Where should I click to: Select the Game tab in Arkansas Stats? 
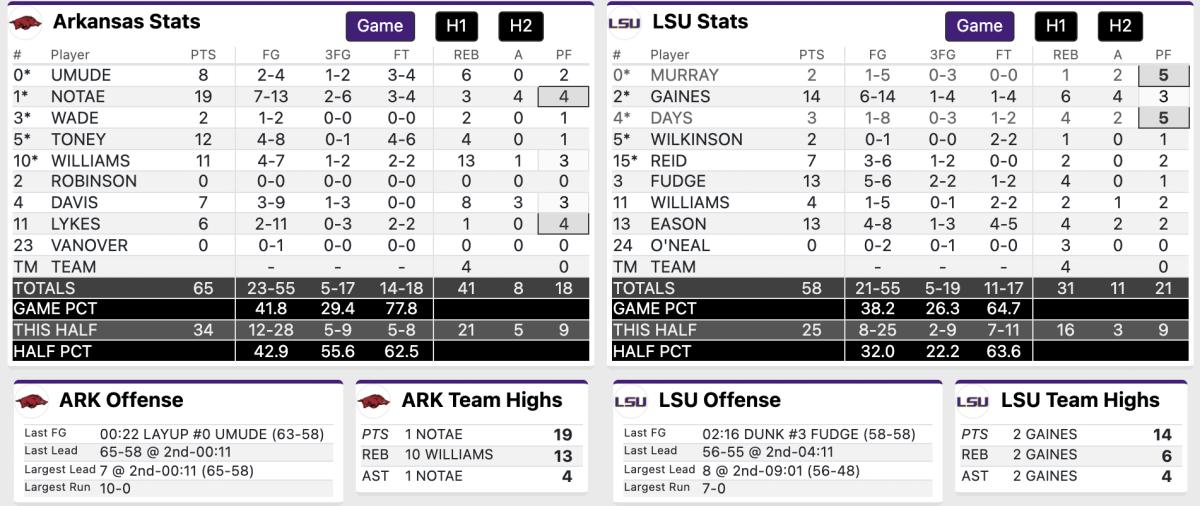click(x=380, y=26)
